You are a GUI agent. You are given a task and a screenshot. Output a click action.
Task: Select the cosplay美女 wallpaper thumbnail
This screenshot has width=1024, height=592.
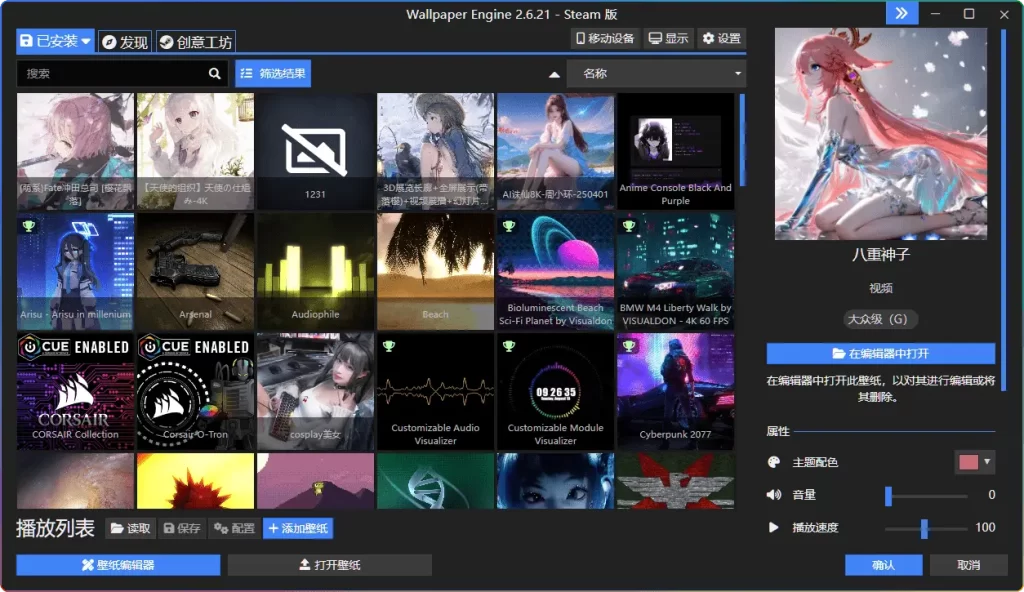[x=315, y=391]
